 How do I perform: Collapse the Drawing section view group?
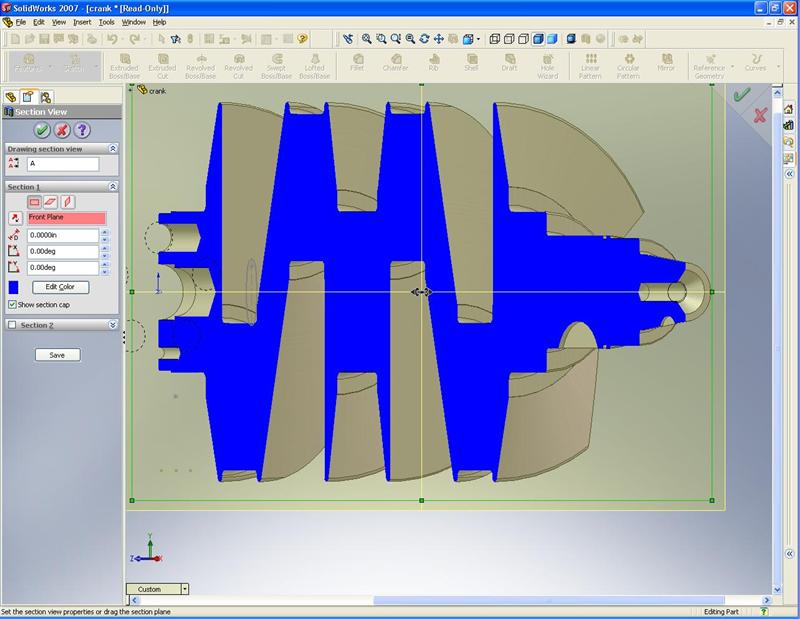coord(113,148)
